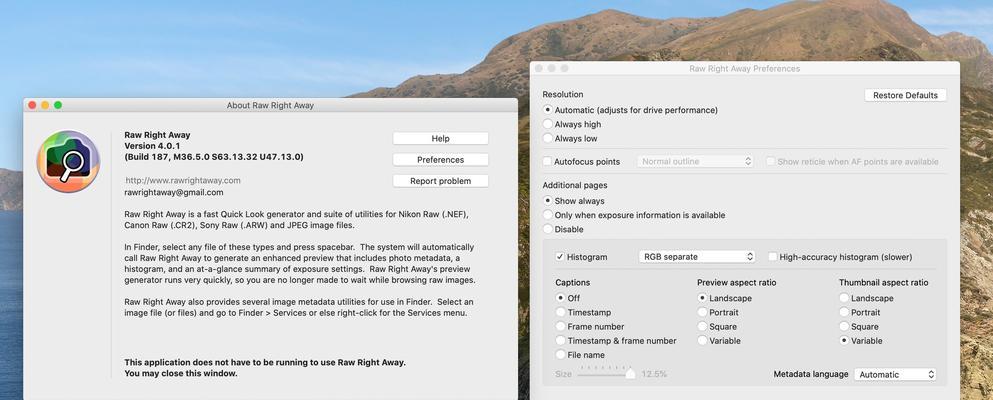Image resolution: width=993 pixels, height=400 pixels.
Task: Click the Metadata language label
Action: pos(811,374)
